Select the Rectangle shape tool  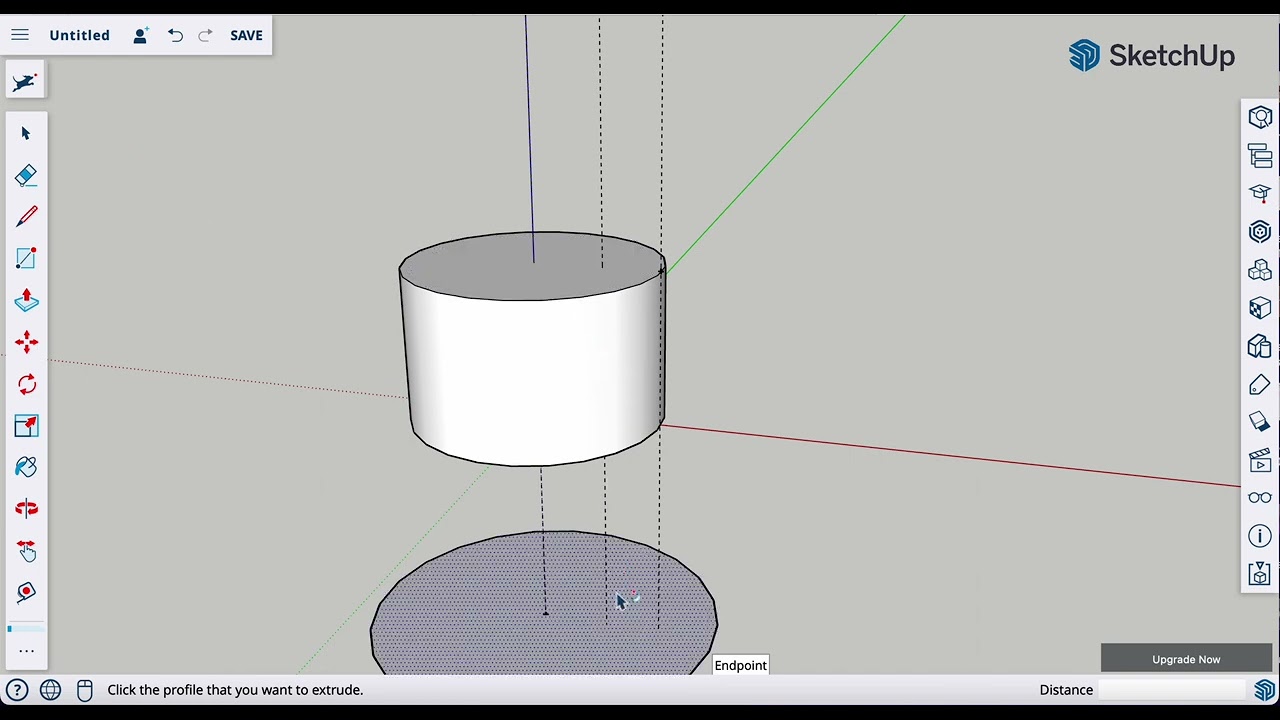[x=26, y=259]
